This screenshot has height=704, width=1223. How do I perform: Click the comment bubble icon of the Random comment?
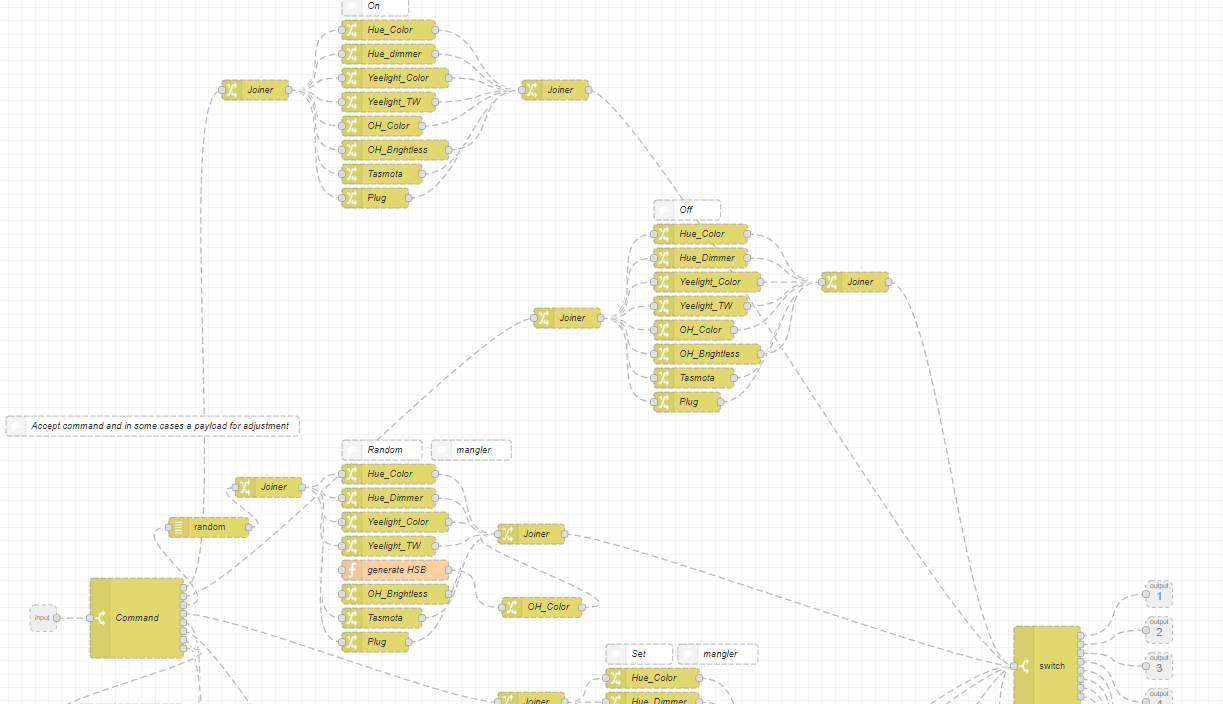point(351,450)
